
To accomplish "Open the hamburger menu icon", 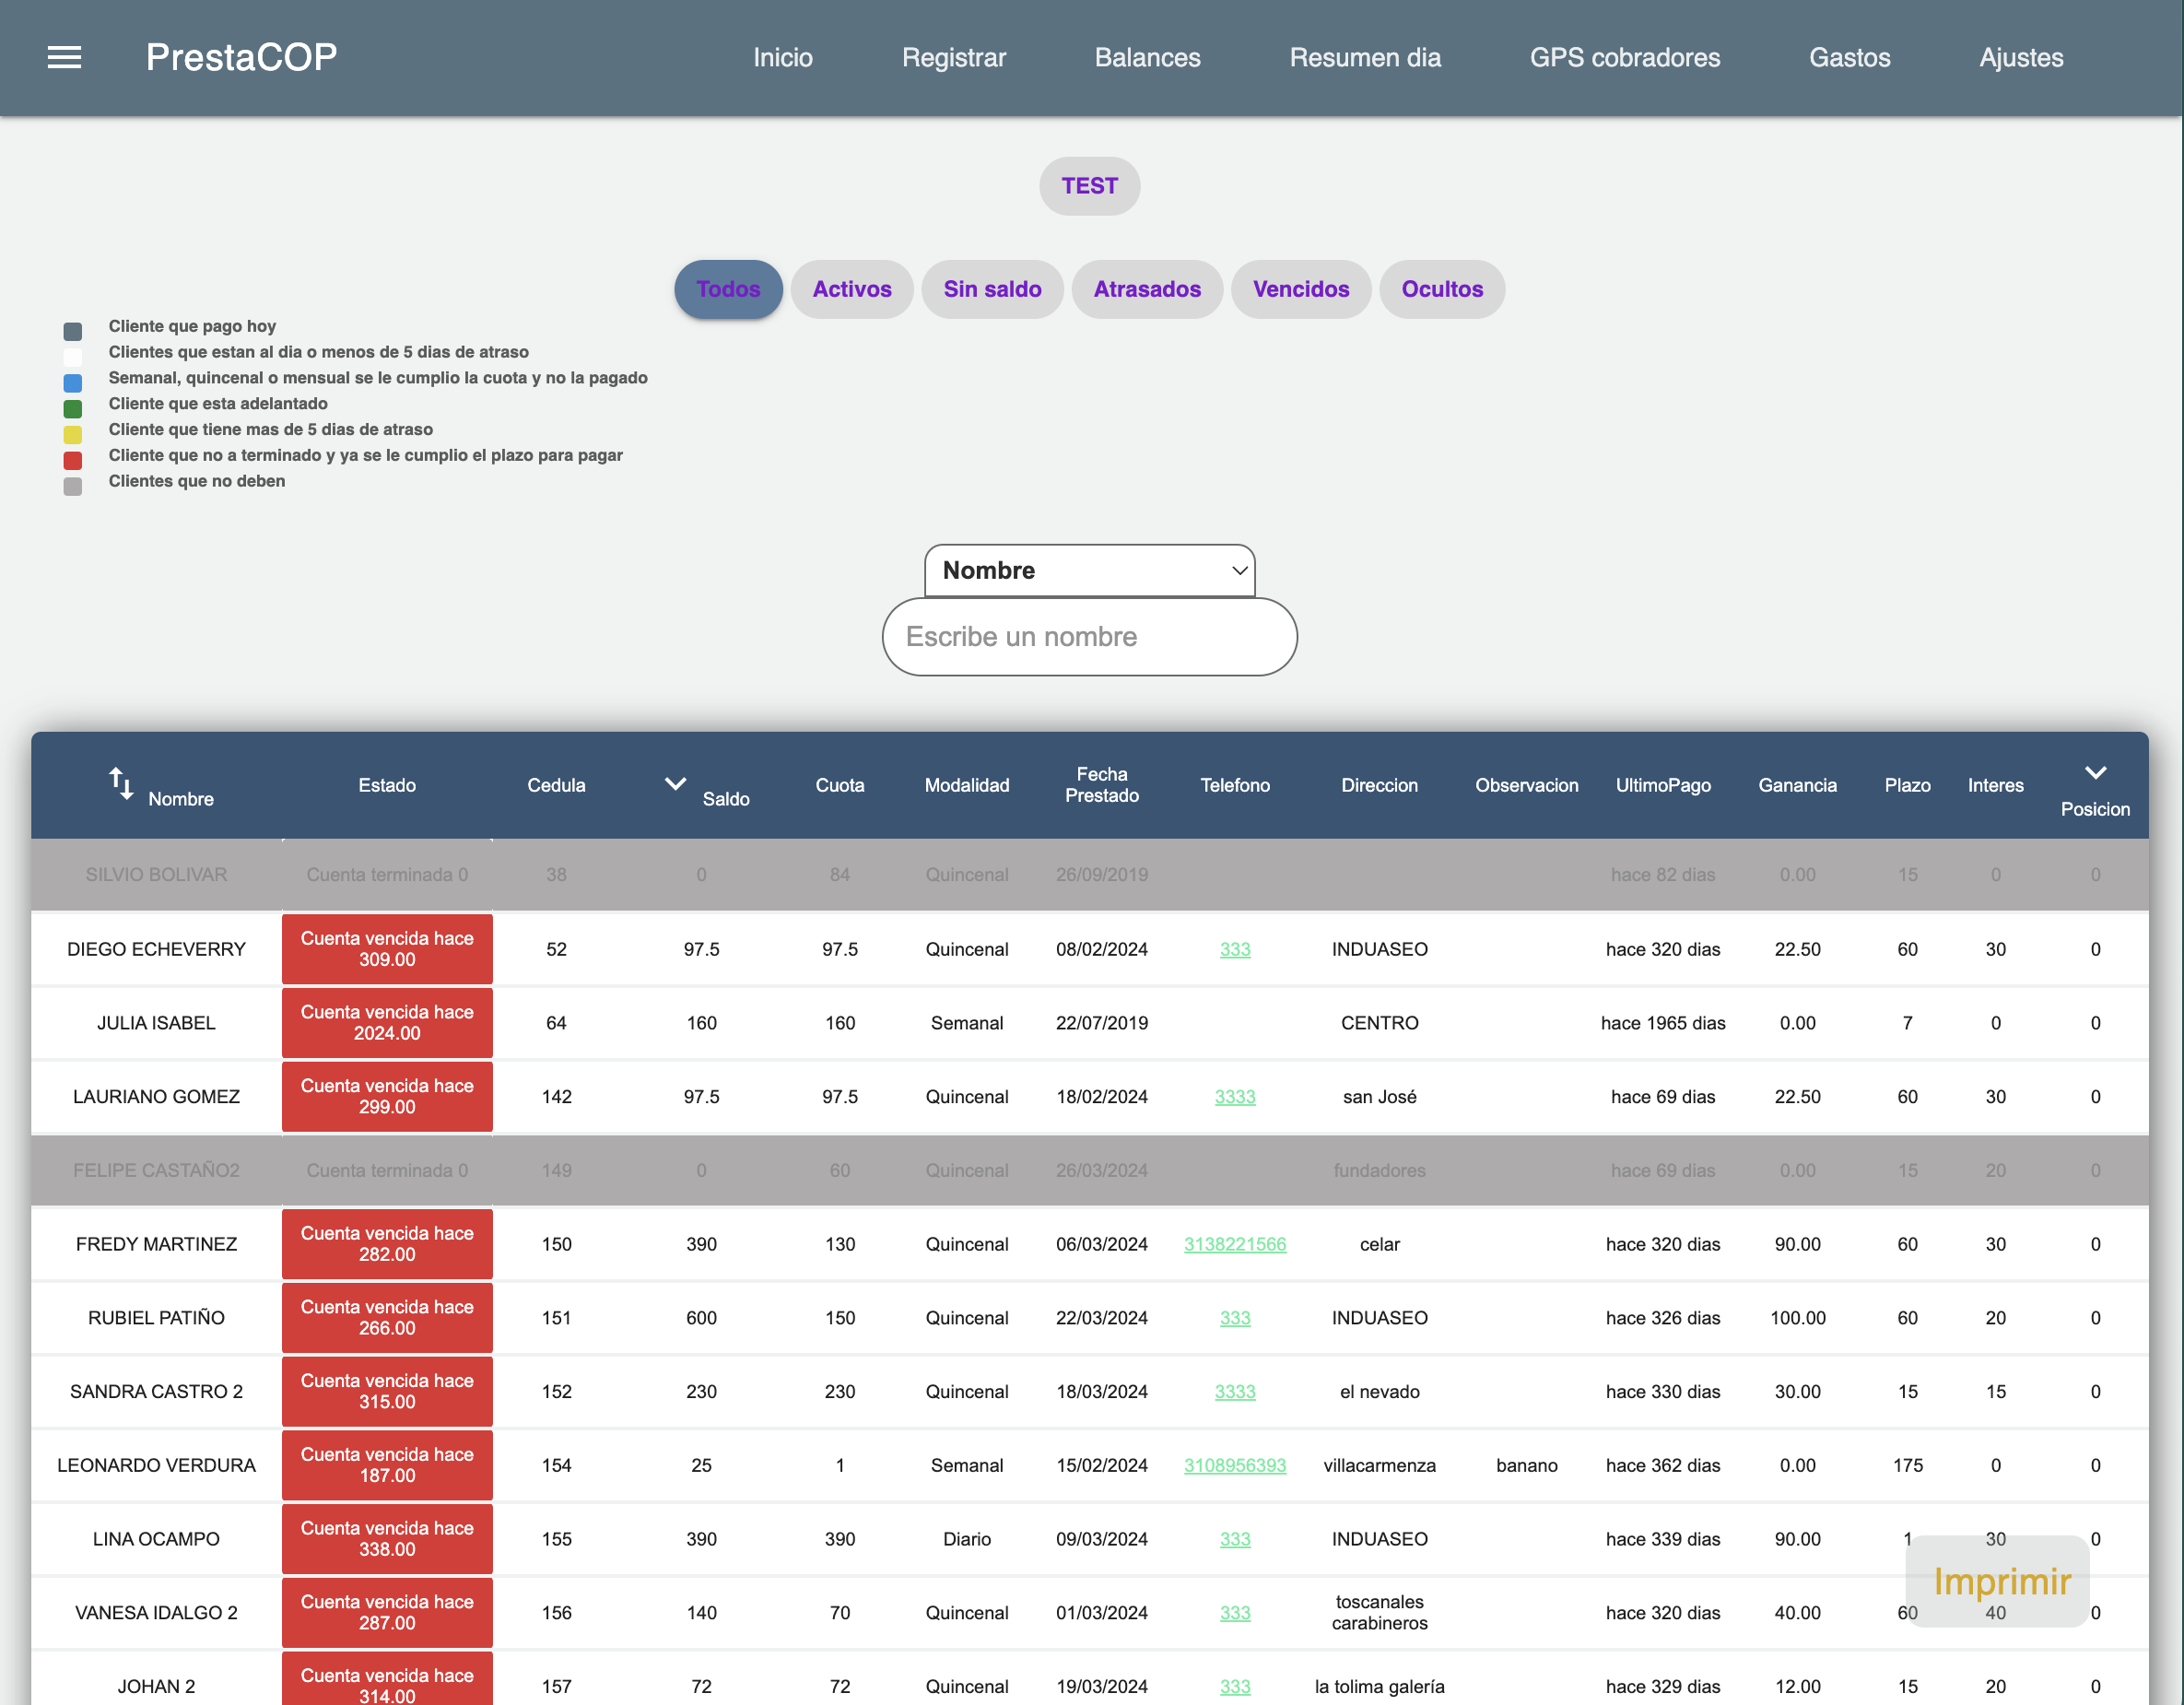I will click(x=64, y=57).
